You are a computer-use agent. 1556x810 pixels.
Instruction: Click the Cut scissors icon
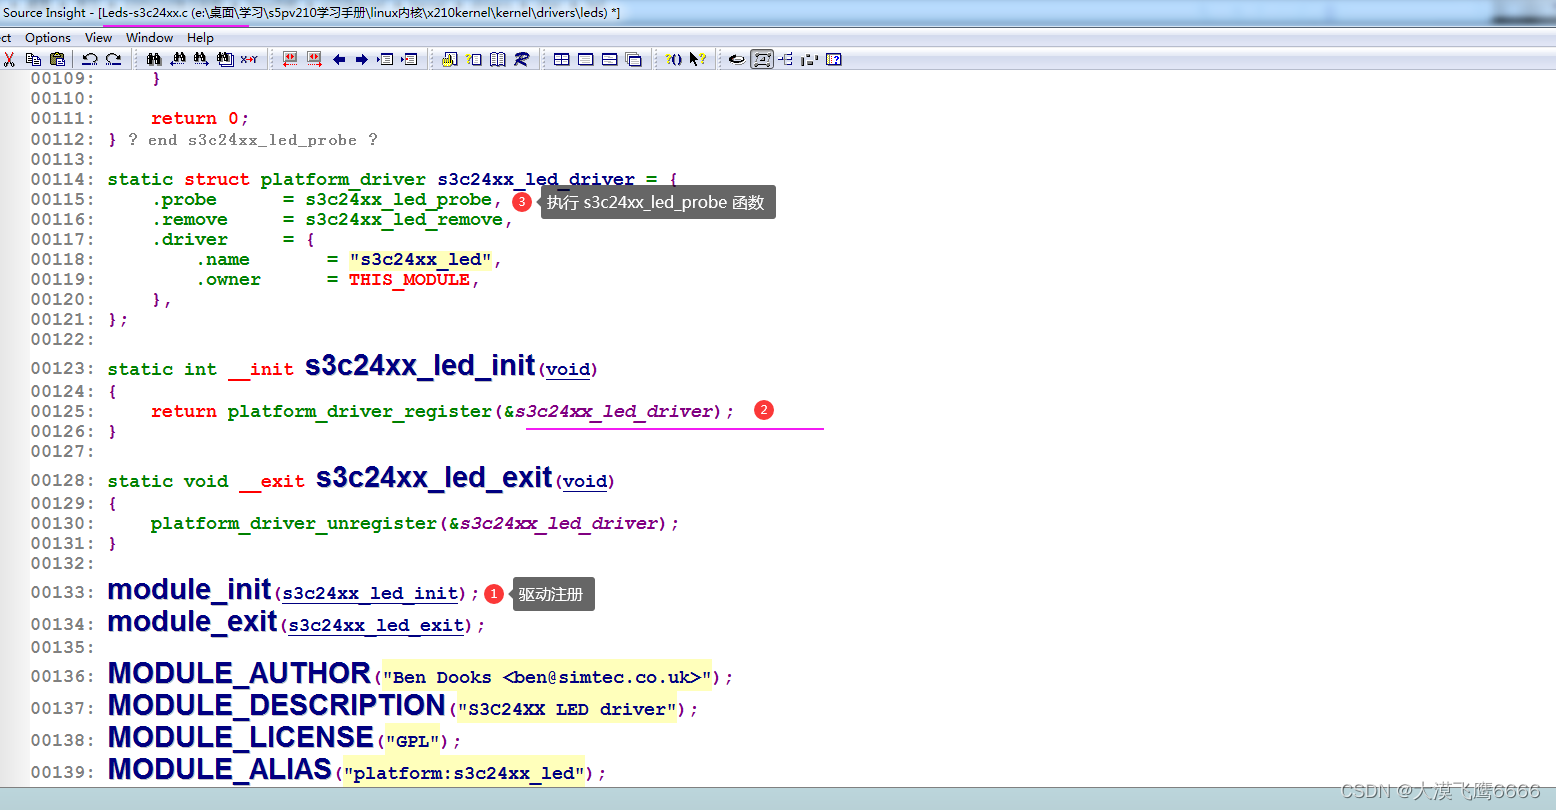pyautogui.click(x=9, y=59)
